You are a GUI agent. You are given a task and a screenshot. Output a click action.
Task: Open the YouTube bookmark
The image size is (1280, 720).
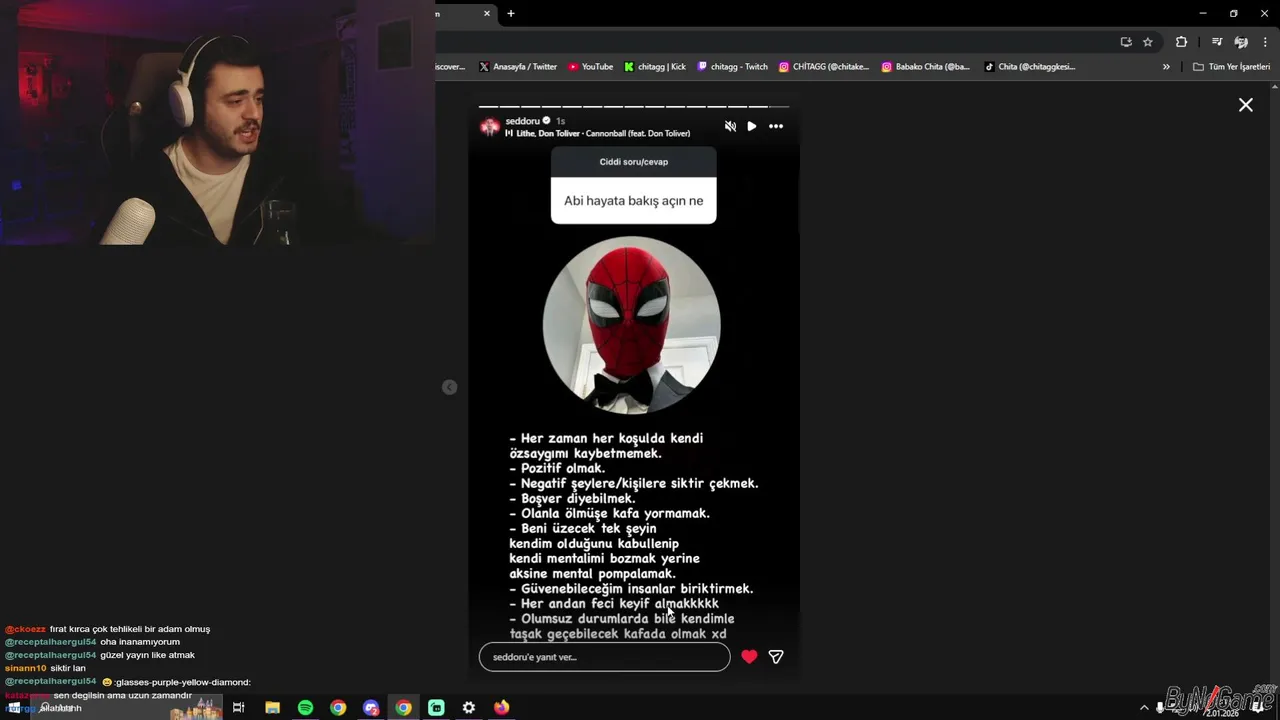click(590, 67)
